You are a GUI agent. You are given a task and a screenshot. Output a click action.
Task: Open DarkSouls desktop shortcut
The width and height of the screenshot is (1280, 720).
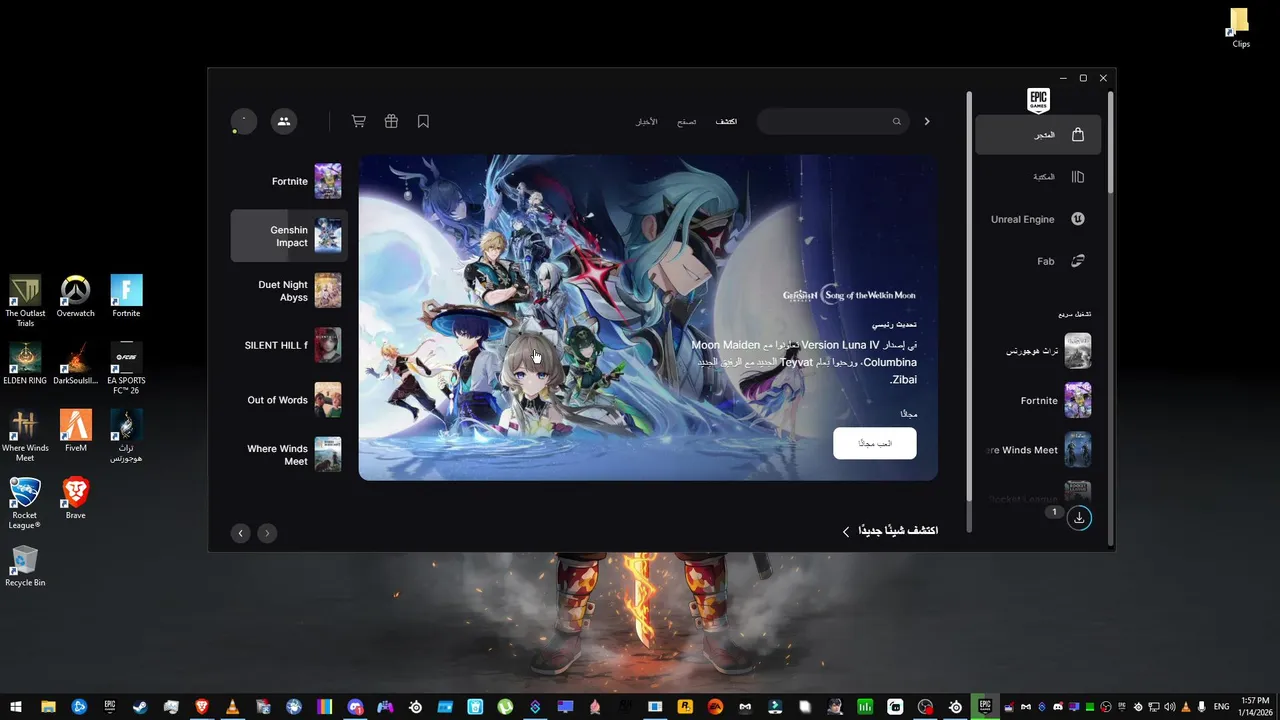(x=76, y=363)
